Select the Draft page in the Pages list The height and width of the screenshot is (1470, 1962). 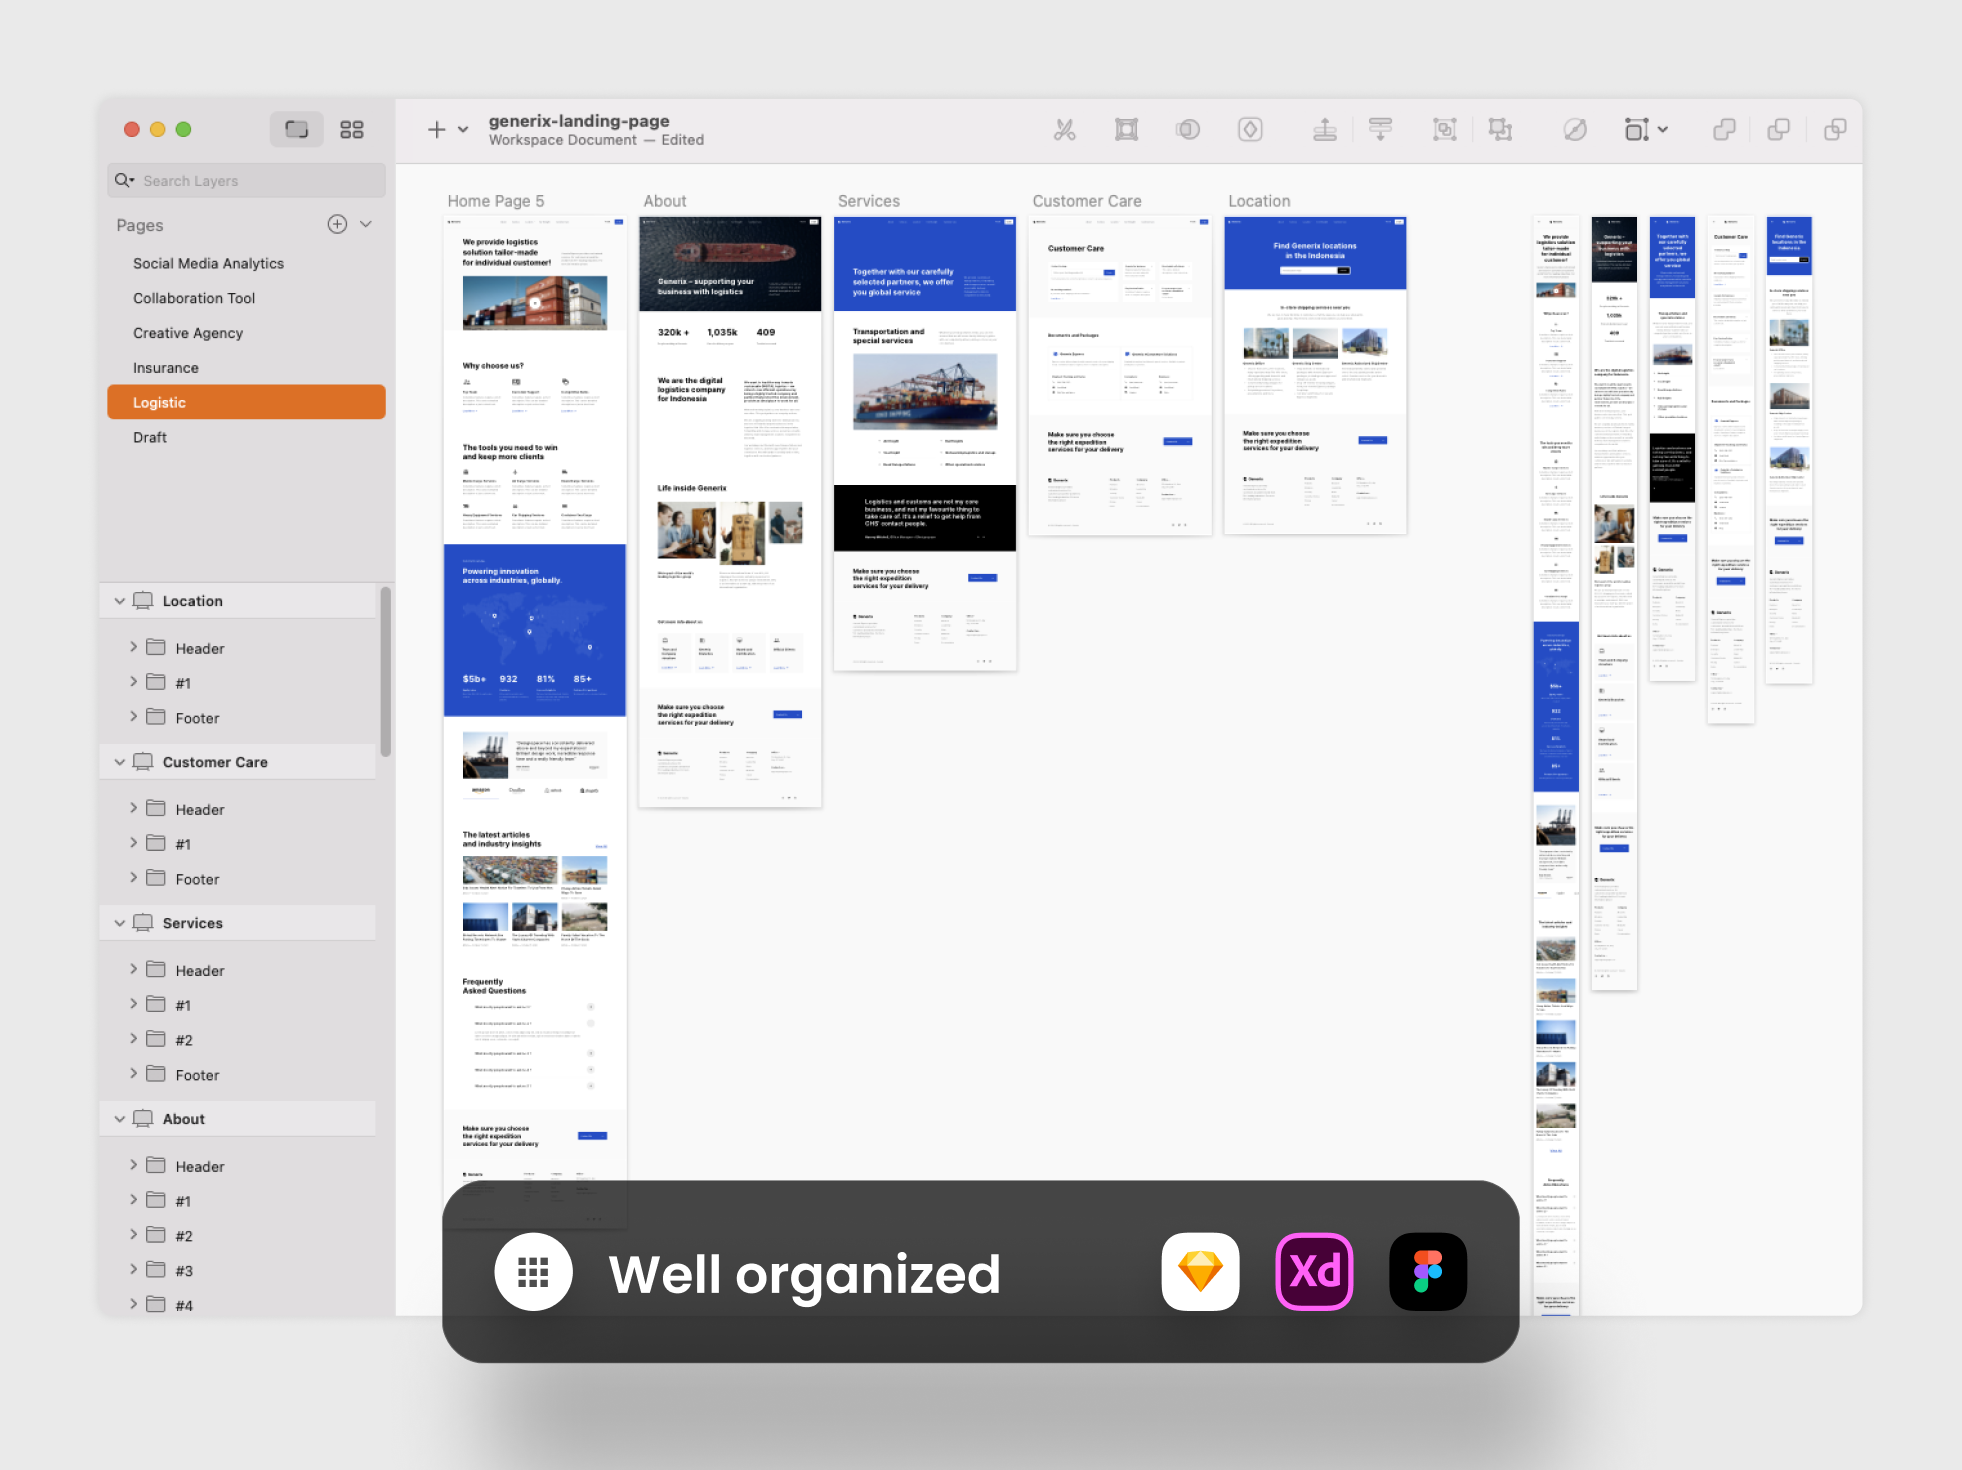click(x=150, y=437)
